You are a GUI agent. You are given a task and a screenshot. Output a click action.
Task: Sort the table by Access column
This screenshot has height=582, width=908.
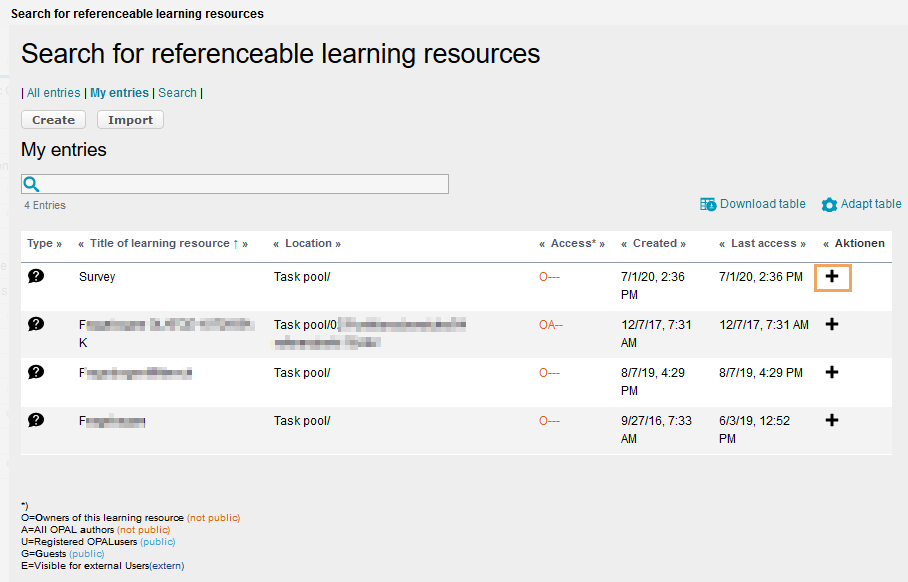[x=573, y=243]
